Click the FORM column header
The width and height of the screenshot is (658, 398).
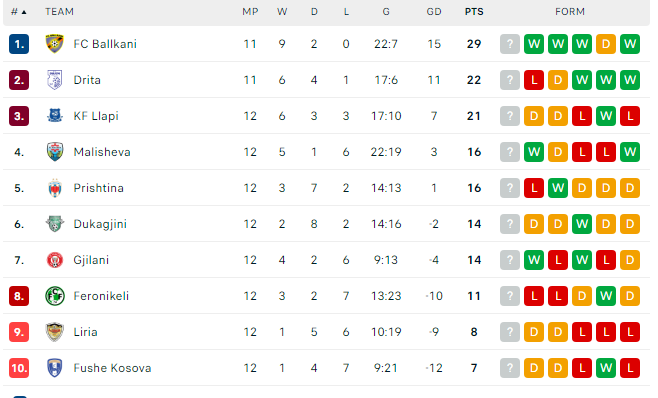click(x=569, y=12)
